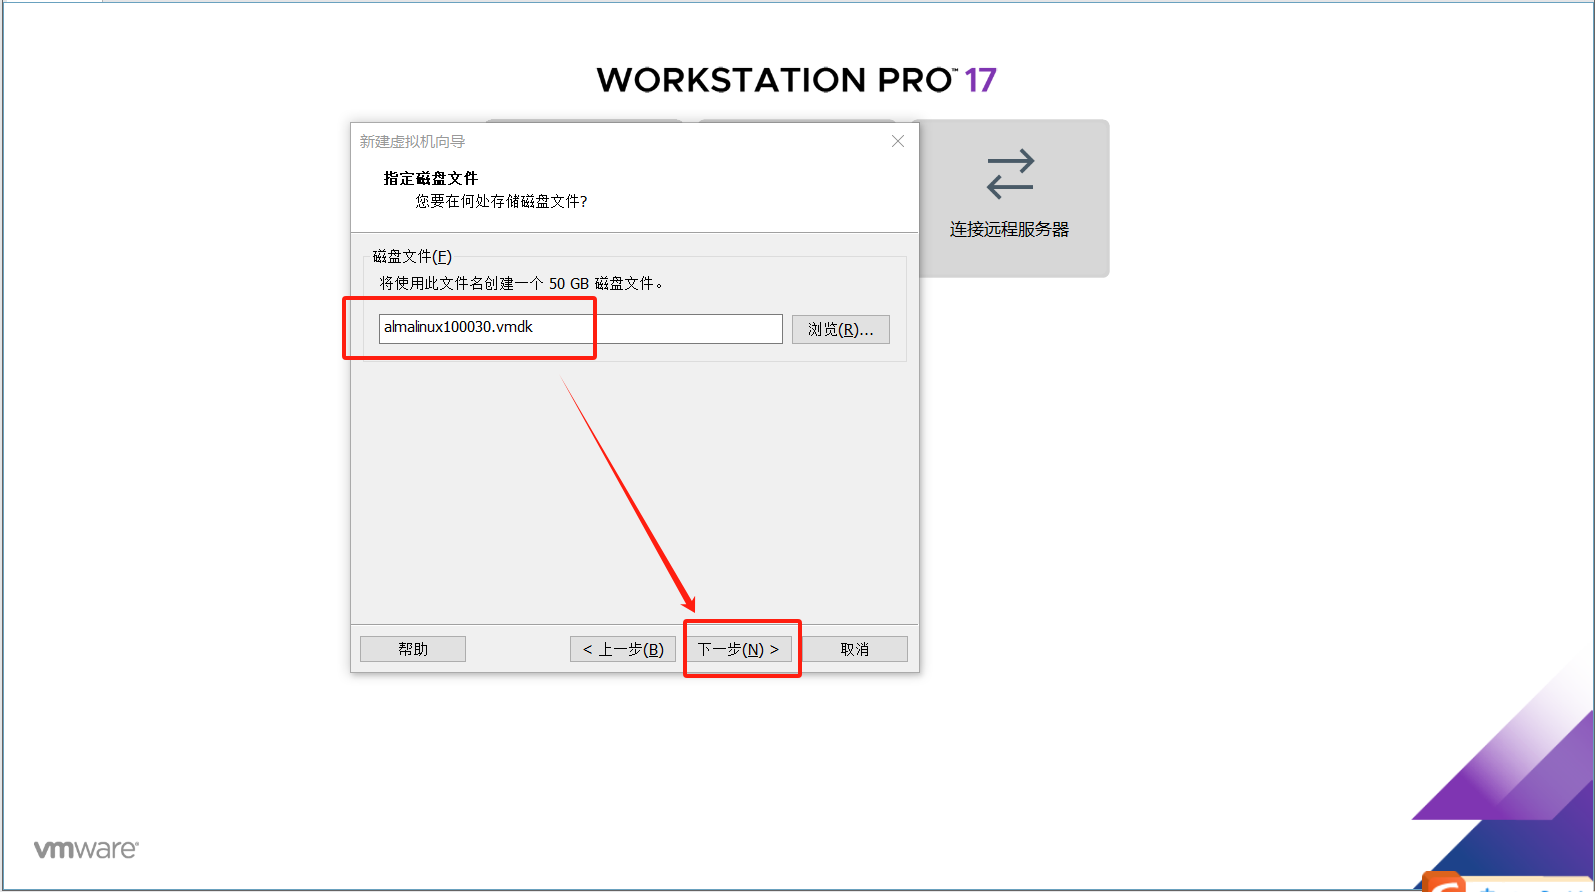Focus the almalinux100030.vmdk file name field
1595x892 pixels.
click(x=580, y=328)
